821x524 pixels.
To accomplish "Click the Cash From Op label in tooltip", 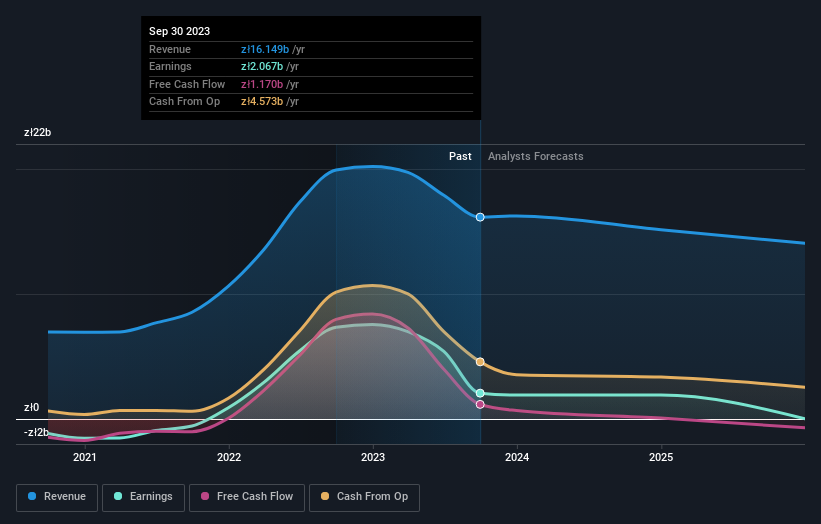I will [x=184, y=102].
